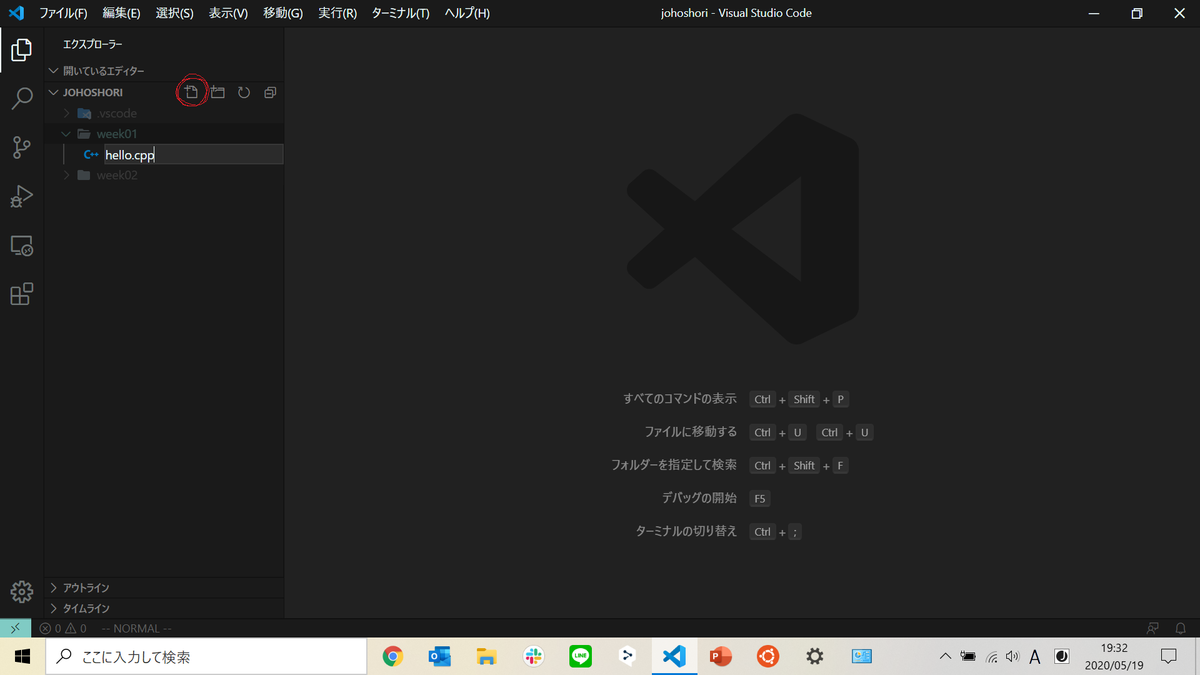
Task: Open the ファイル(F) menu
Action: point(63,13)
